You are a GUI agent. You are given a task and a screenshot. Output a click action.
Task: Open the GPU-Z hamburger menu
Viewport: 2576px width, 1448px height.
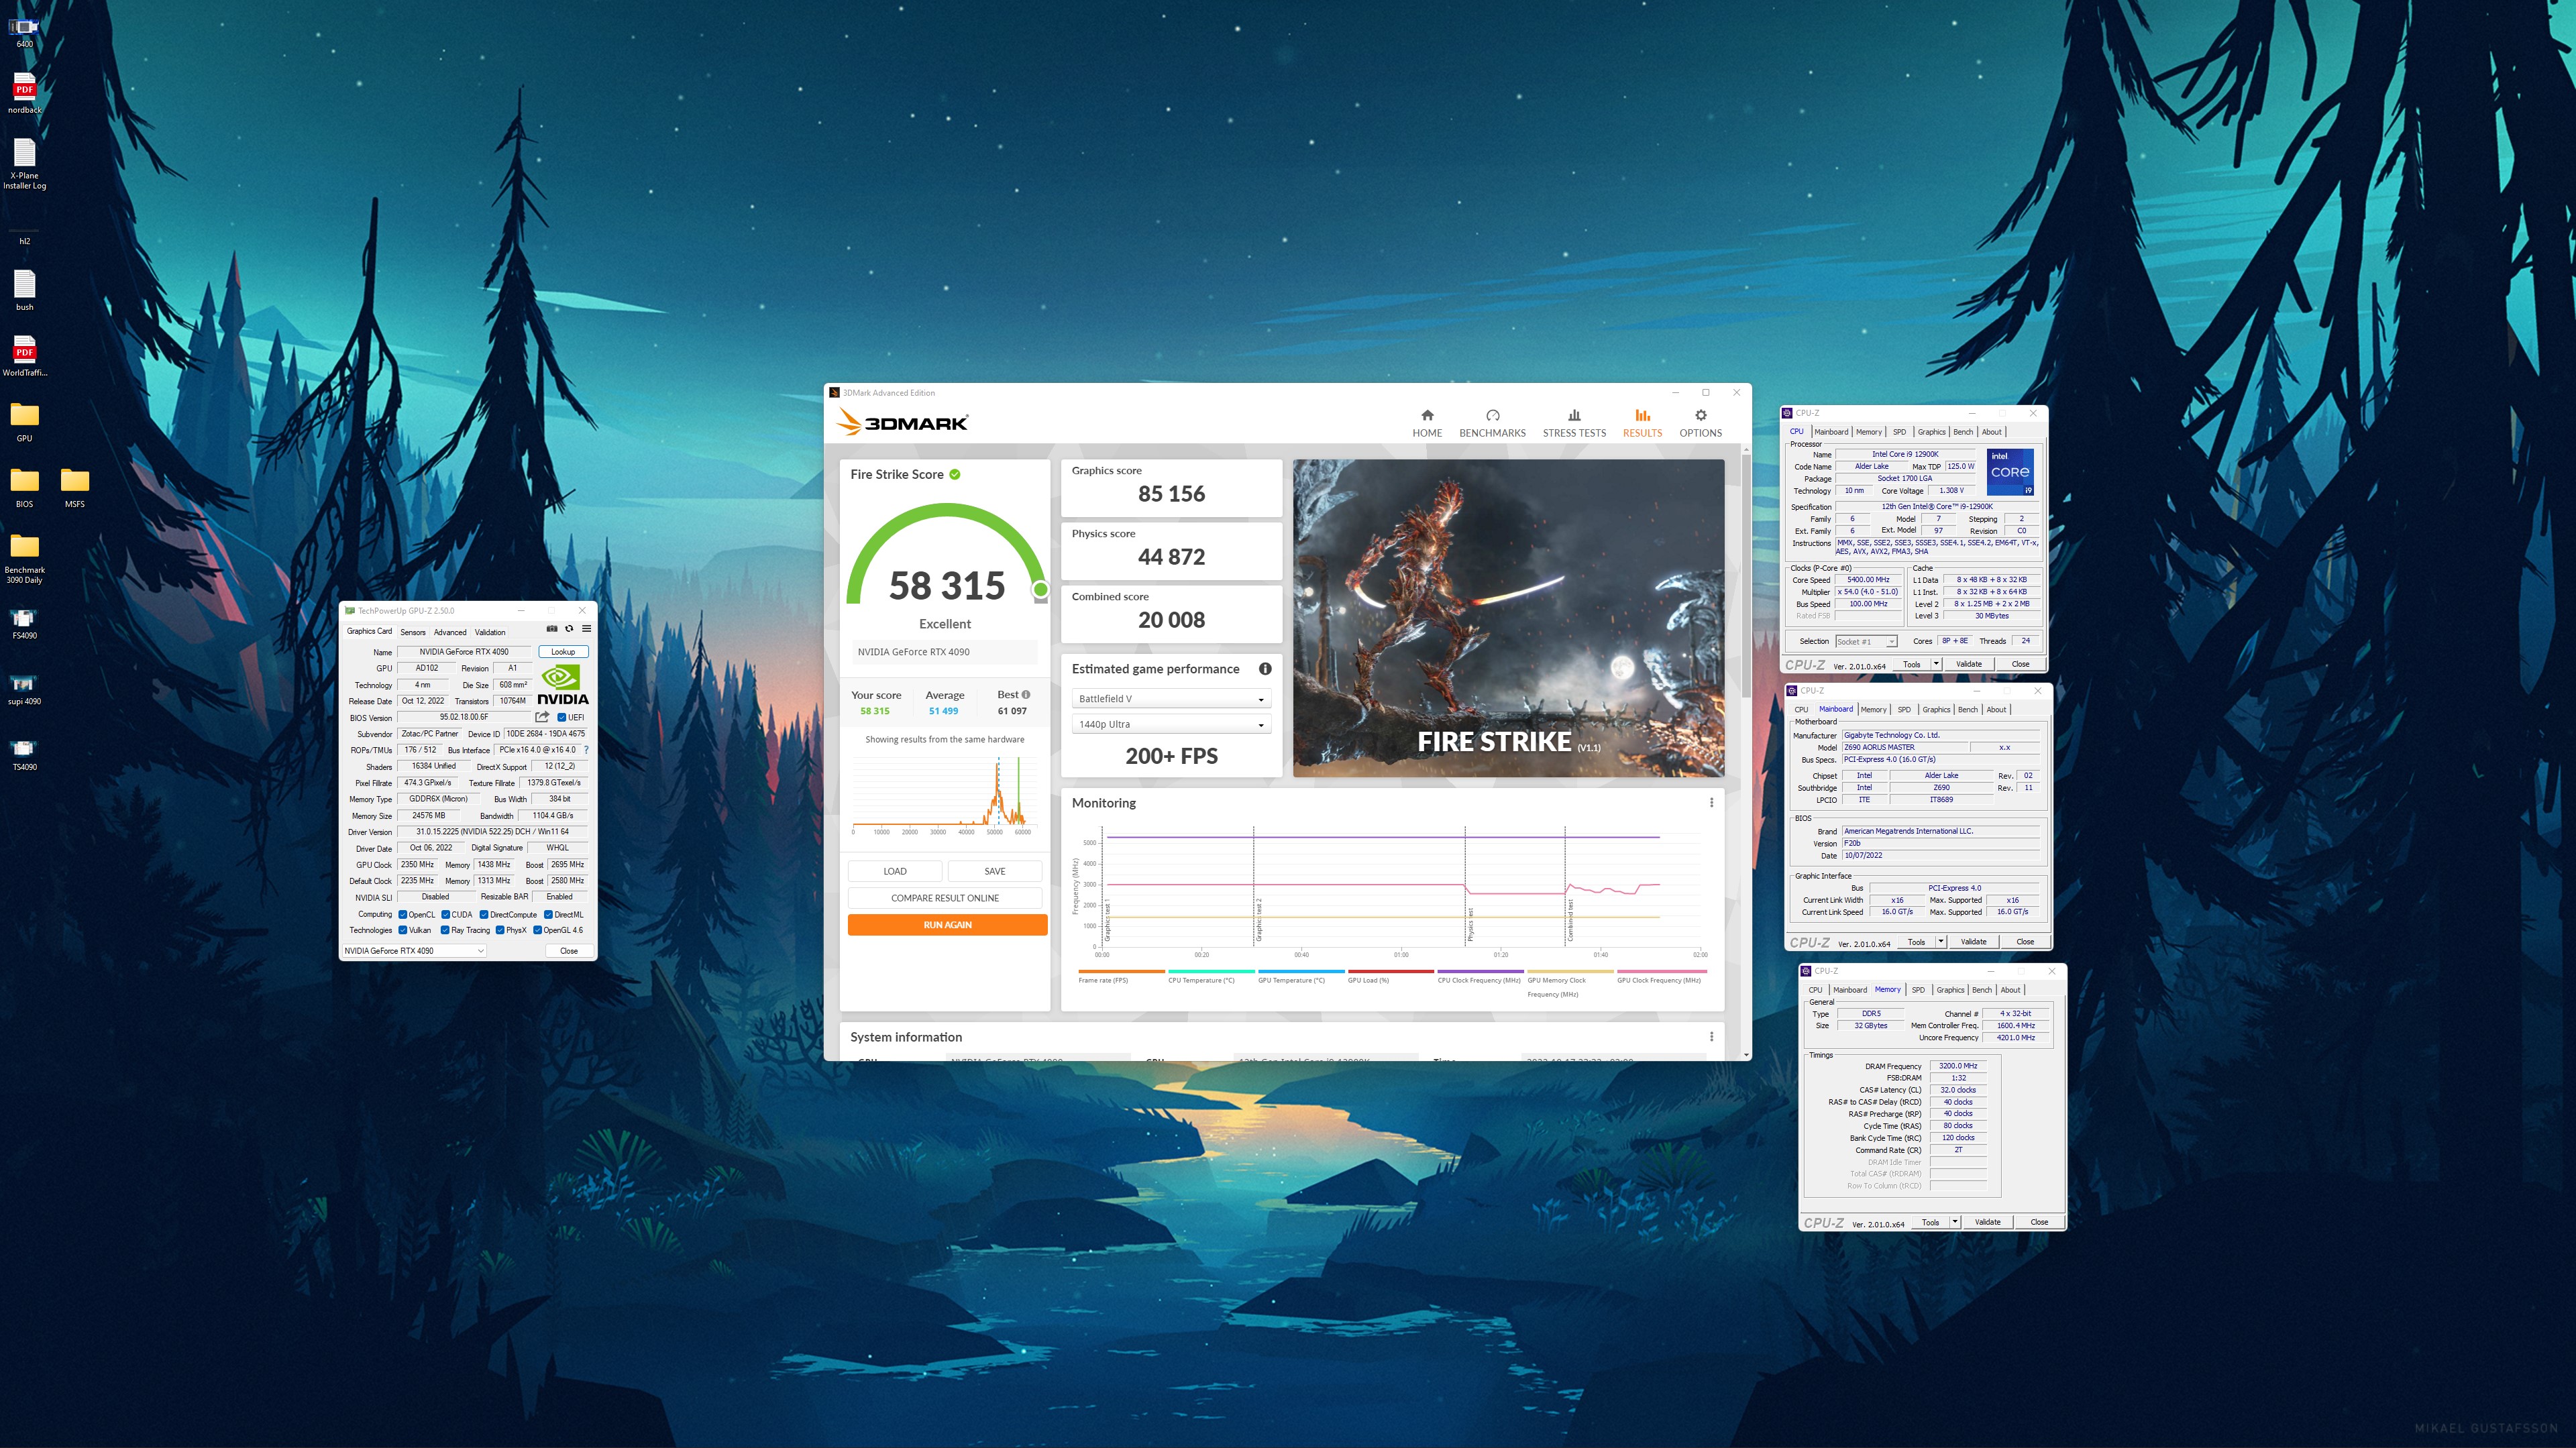coord(586,629)
